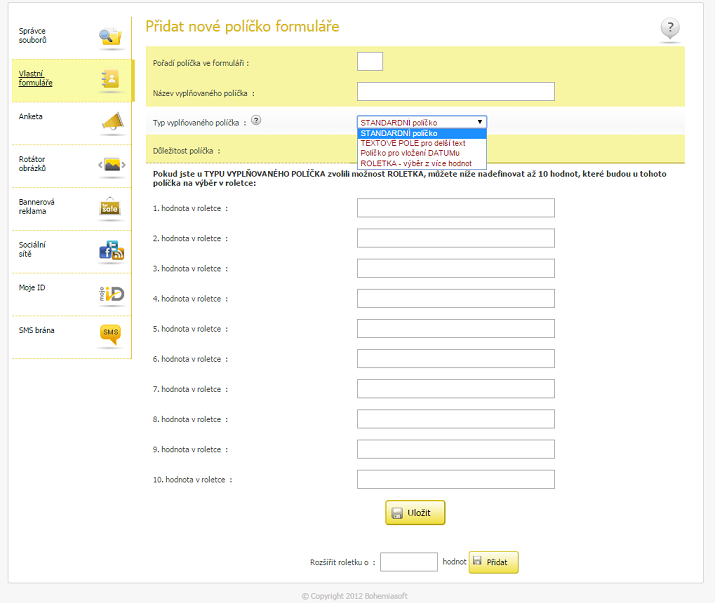The width and height of the screenshot is (715, 603).
Task: Open the Bannerová reklama sale tag icon
Action: pos(110,207)
